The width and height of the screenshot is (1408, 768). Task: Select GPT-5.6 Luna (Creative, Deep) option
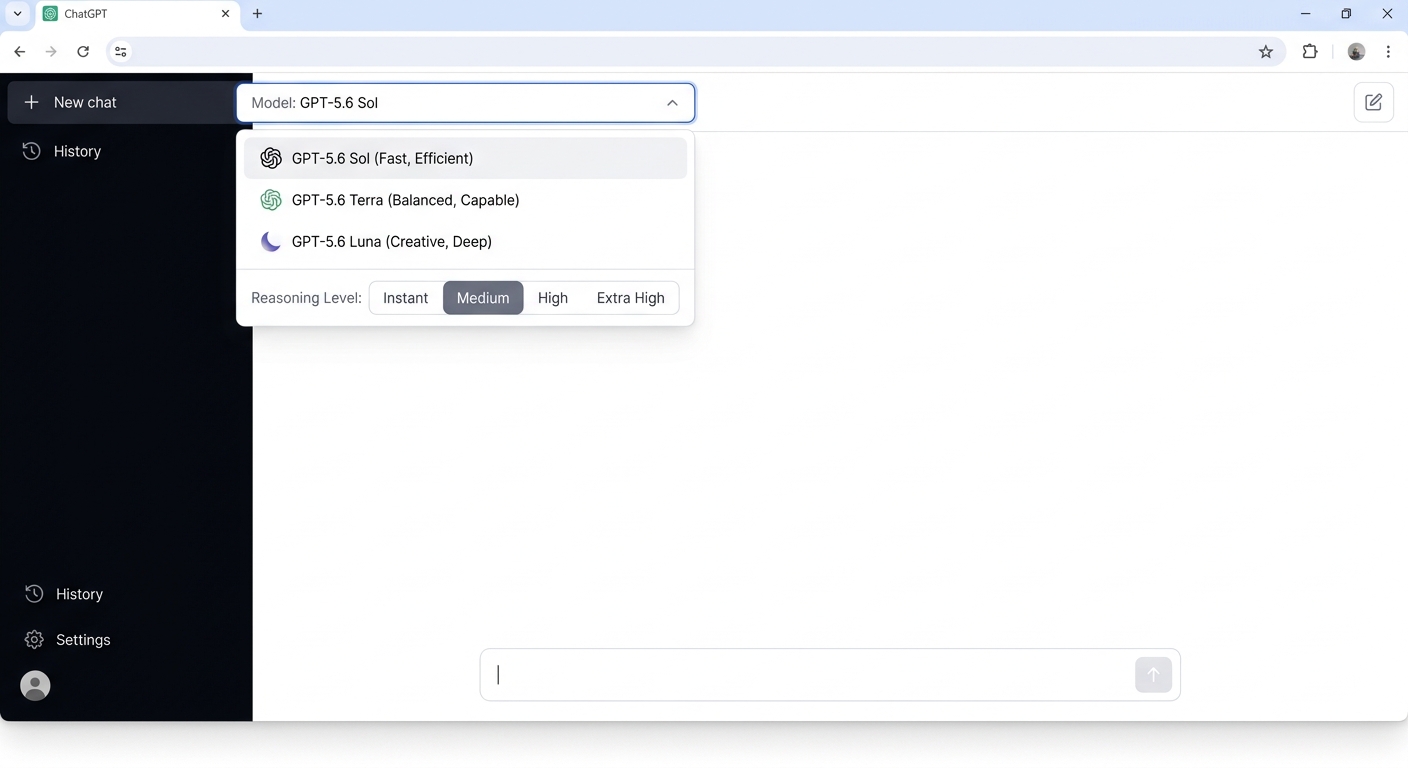tap(465, 241)
